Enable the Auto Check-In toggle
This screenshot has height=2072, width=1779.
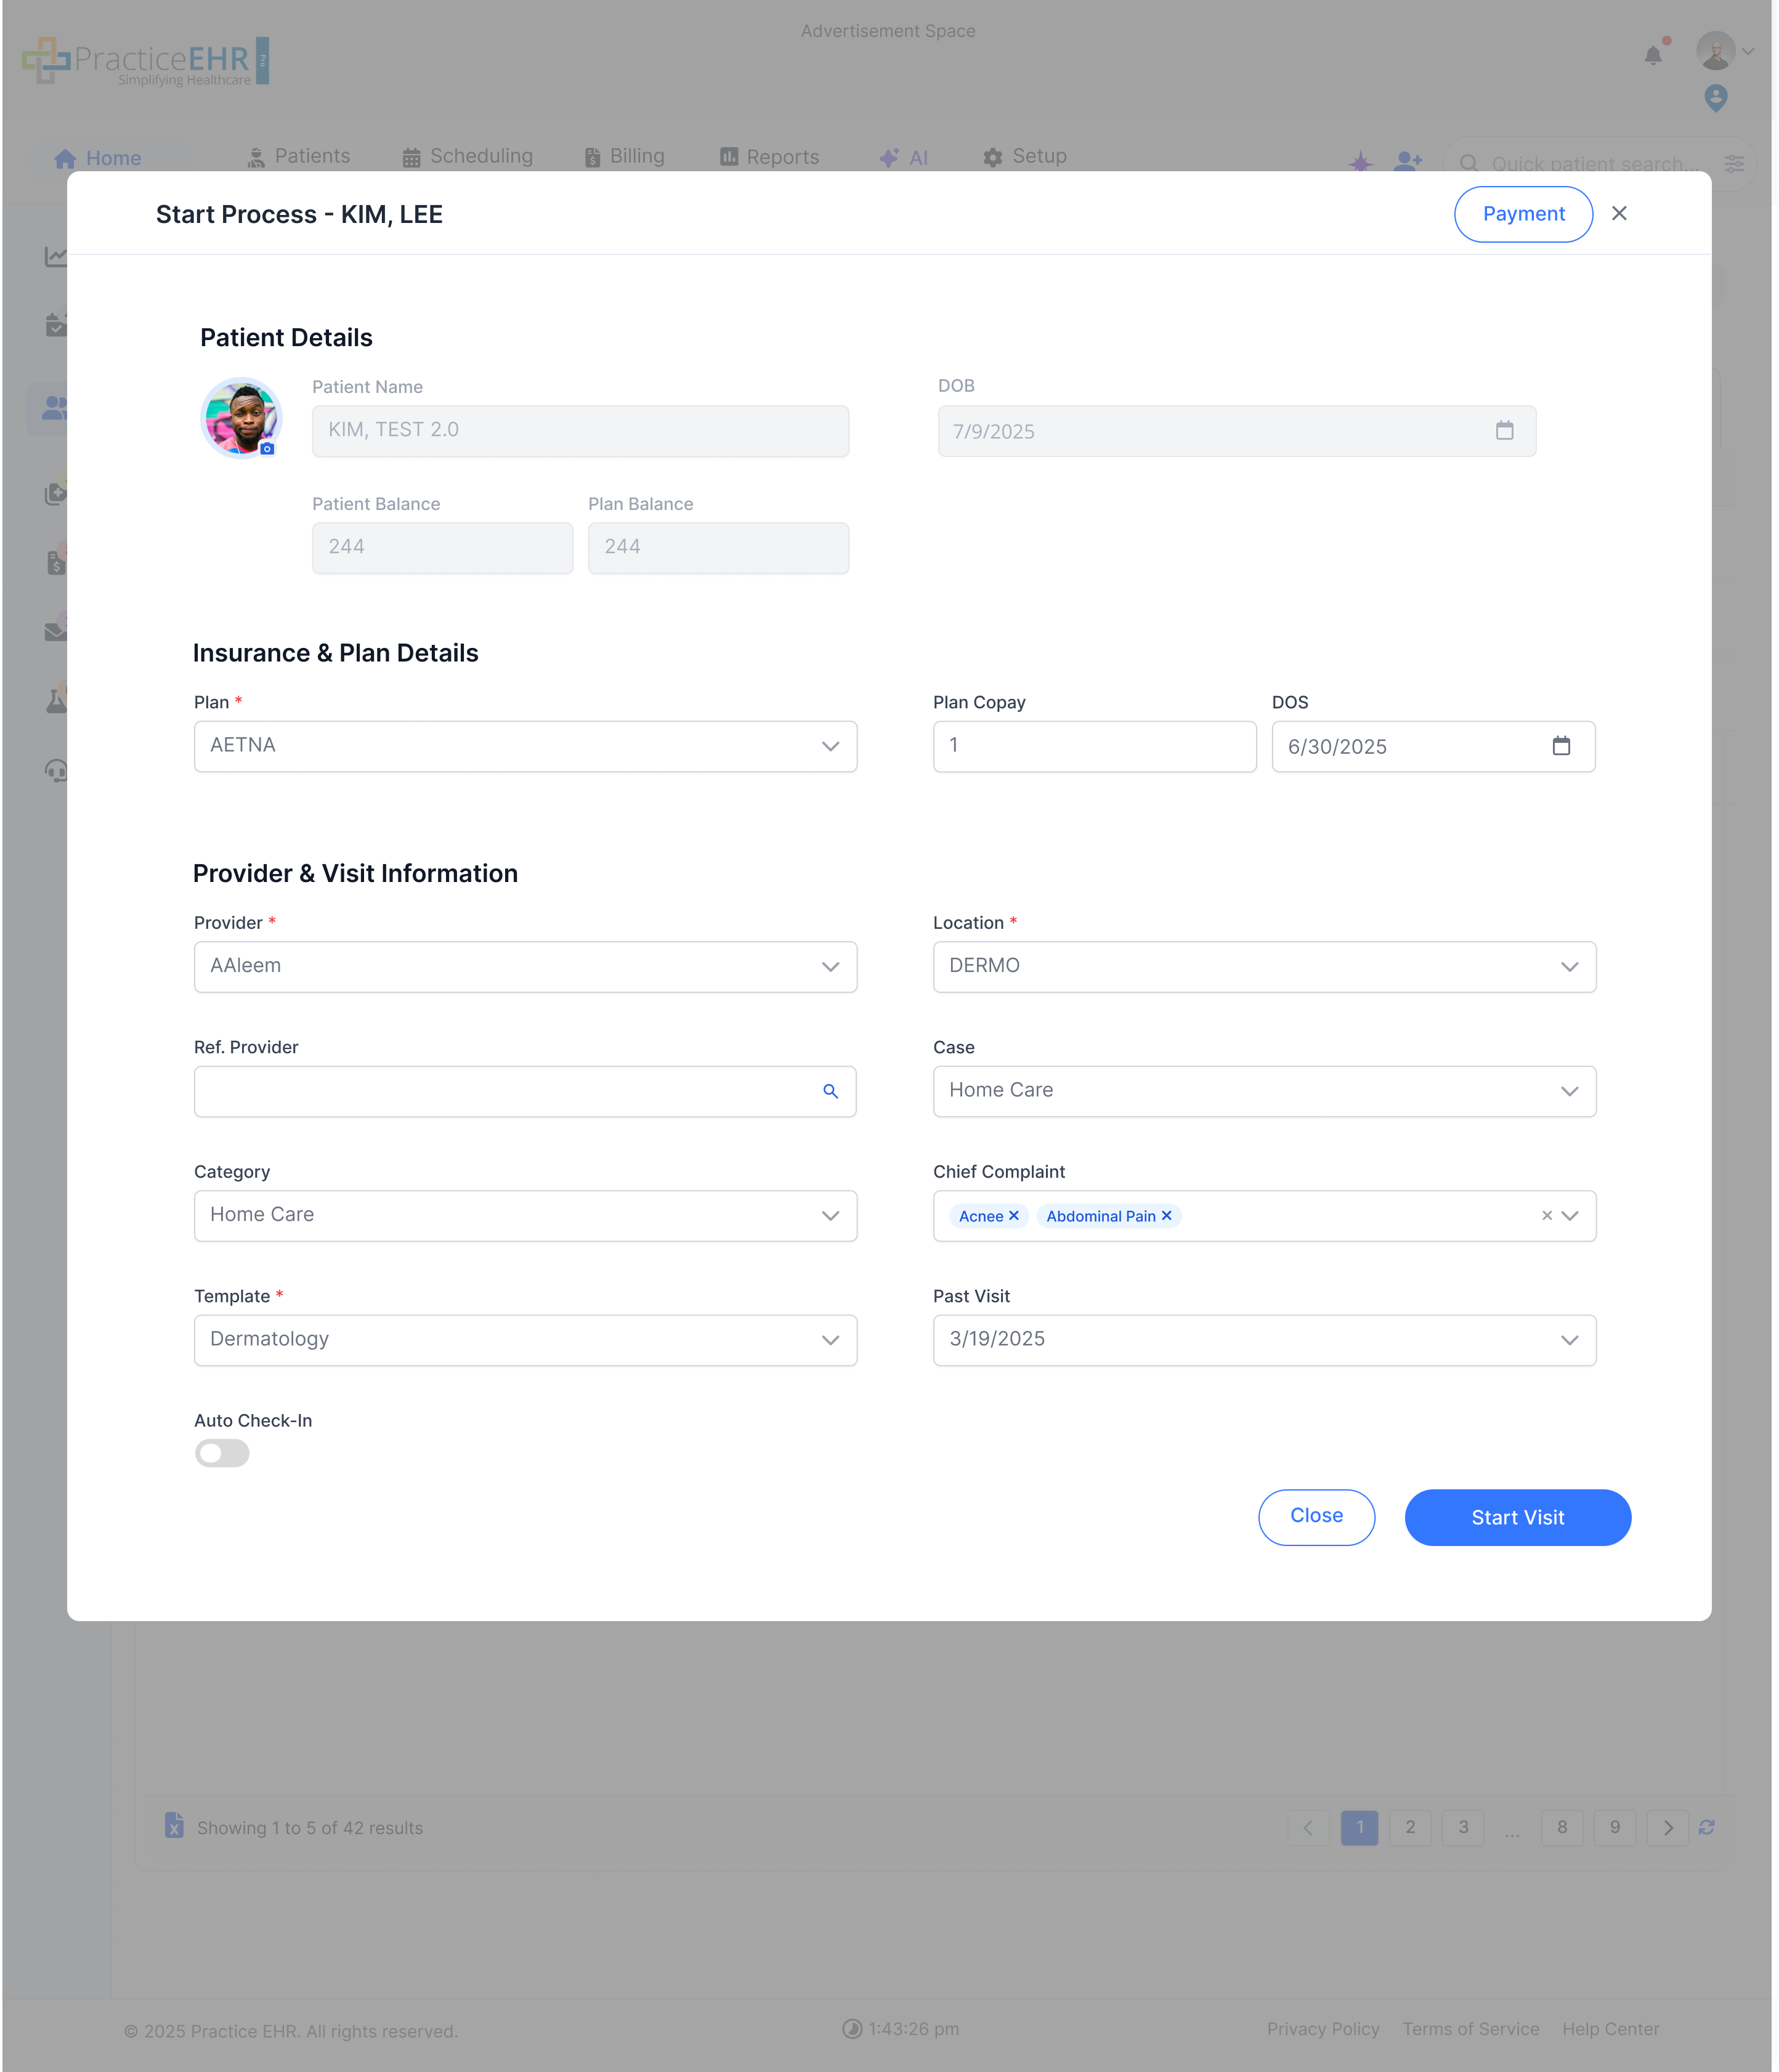point(222,1453)
